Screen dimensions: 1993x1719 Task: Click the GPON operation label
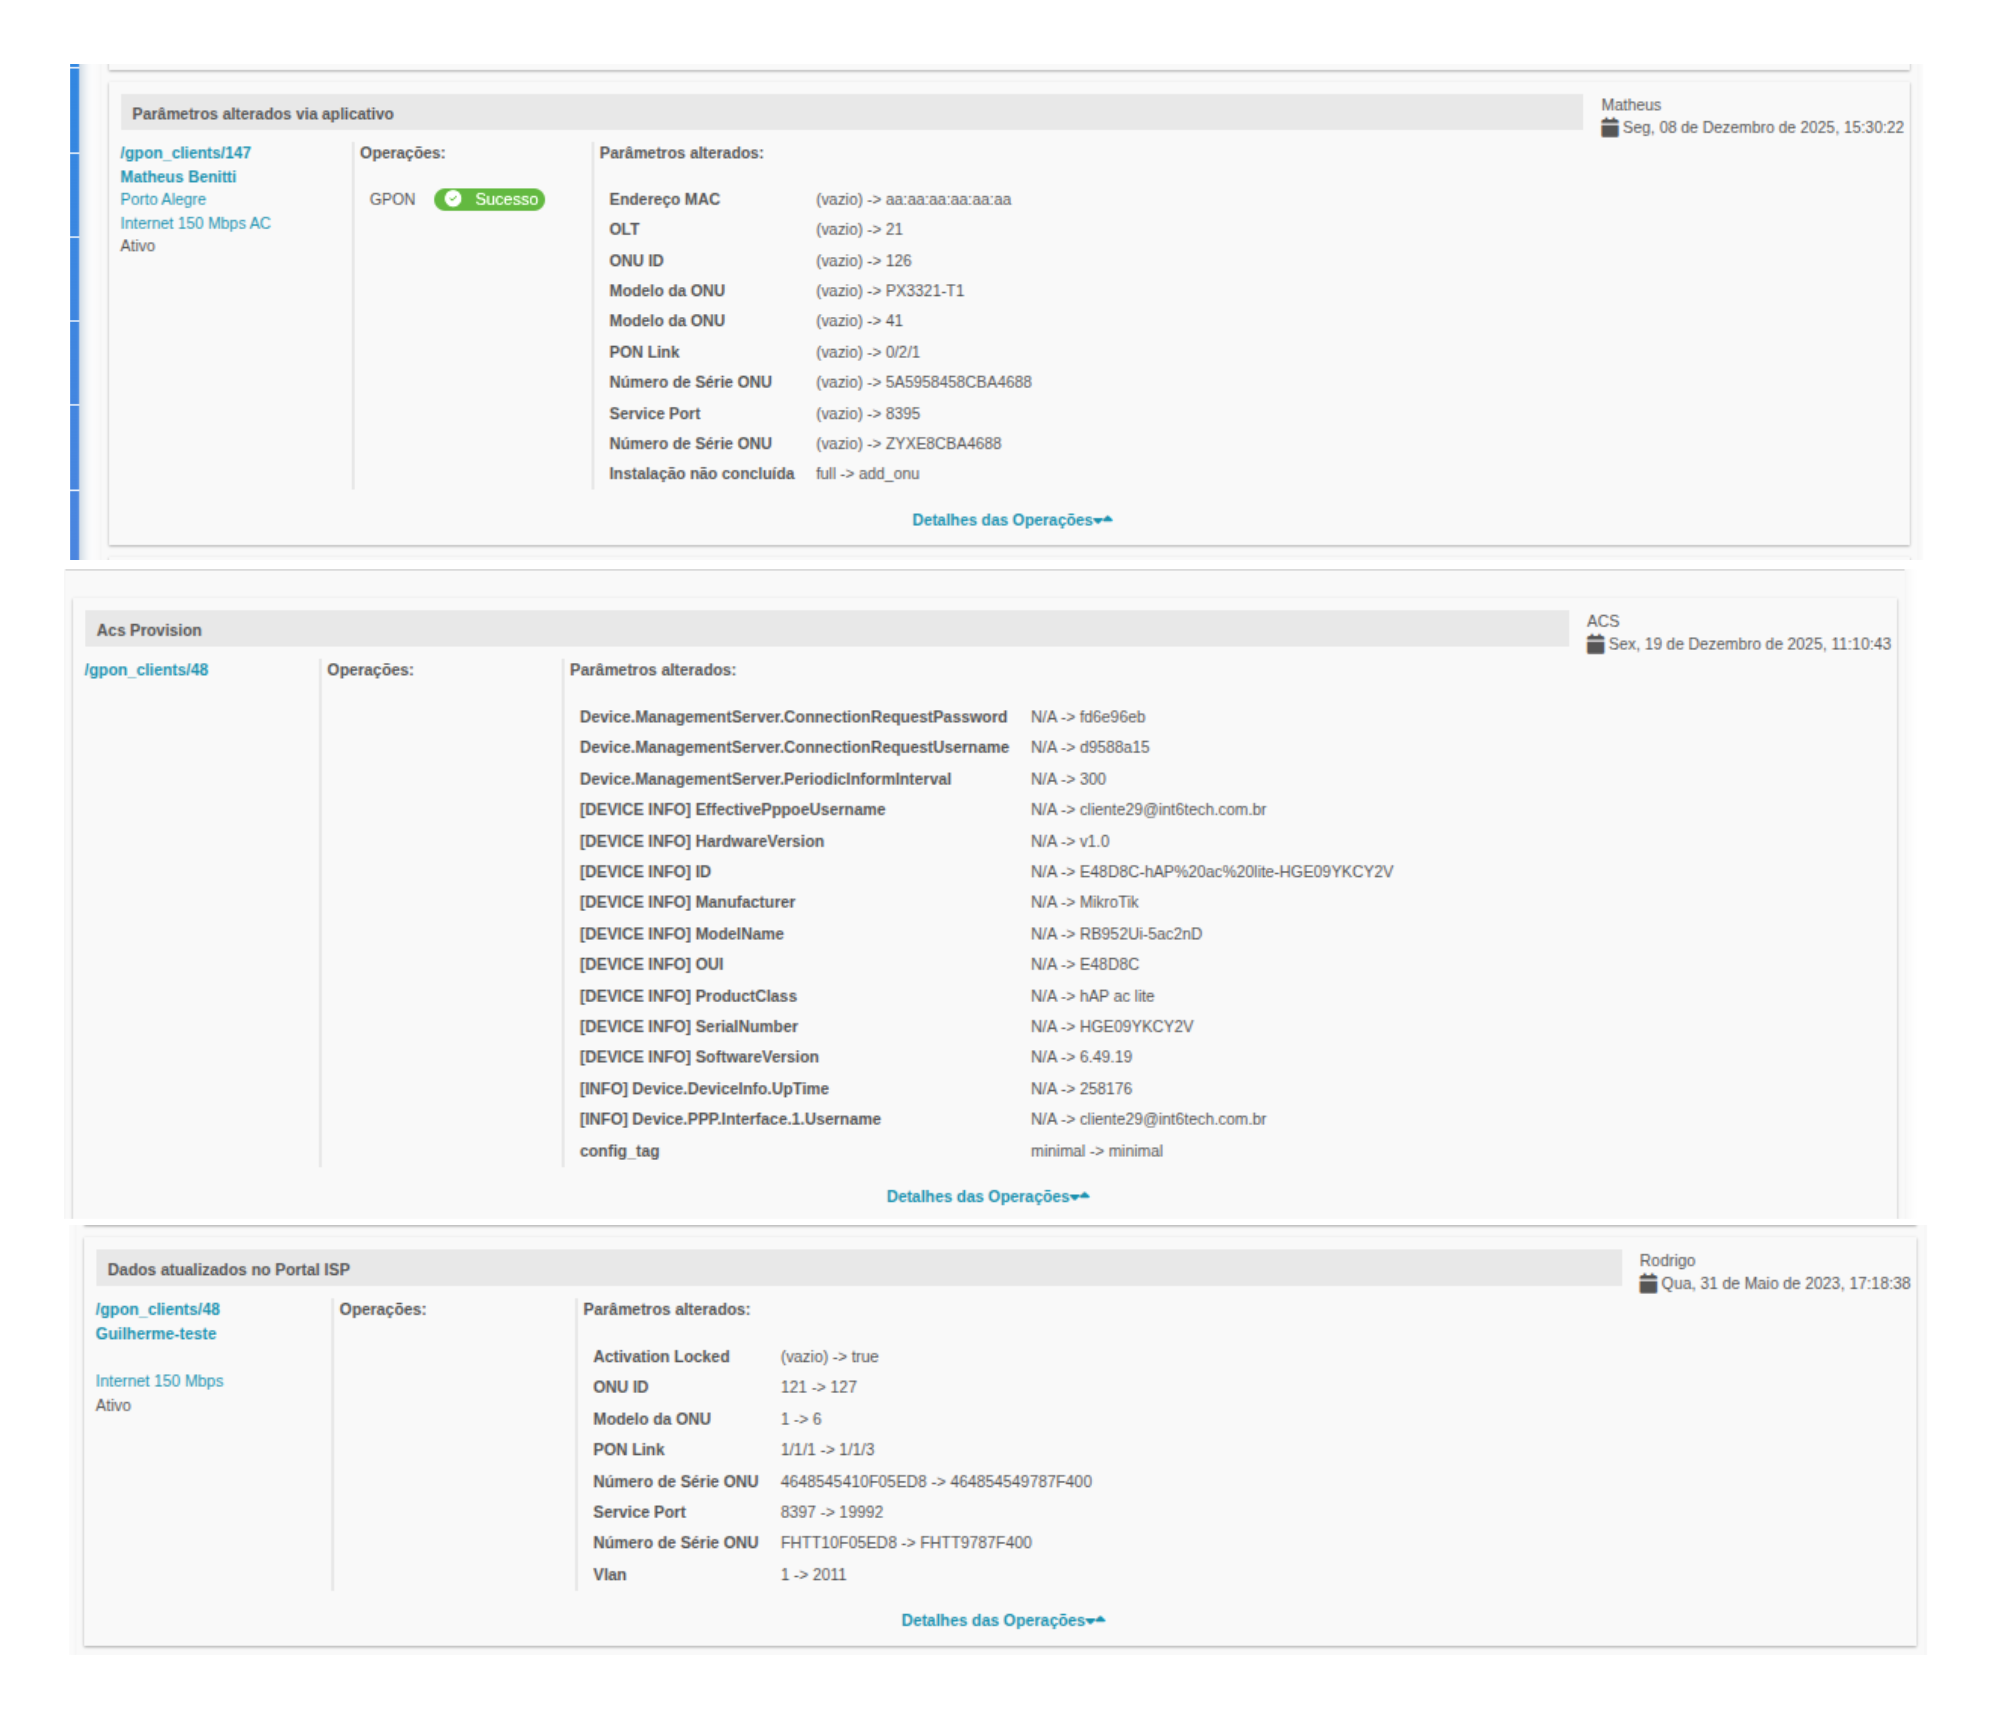click(392, 199)
